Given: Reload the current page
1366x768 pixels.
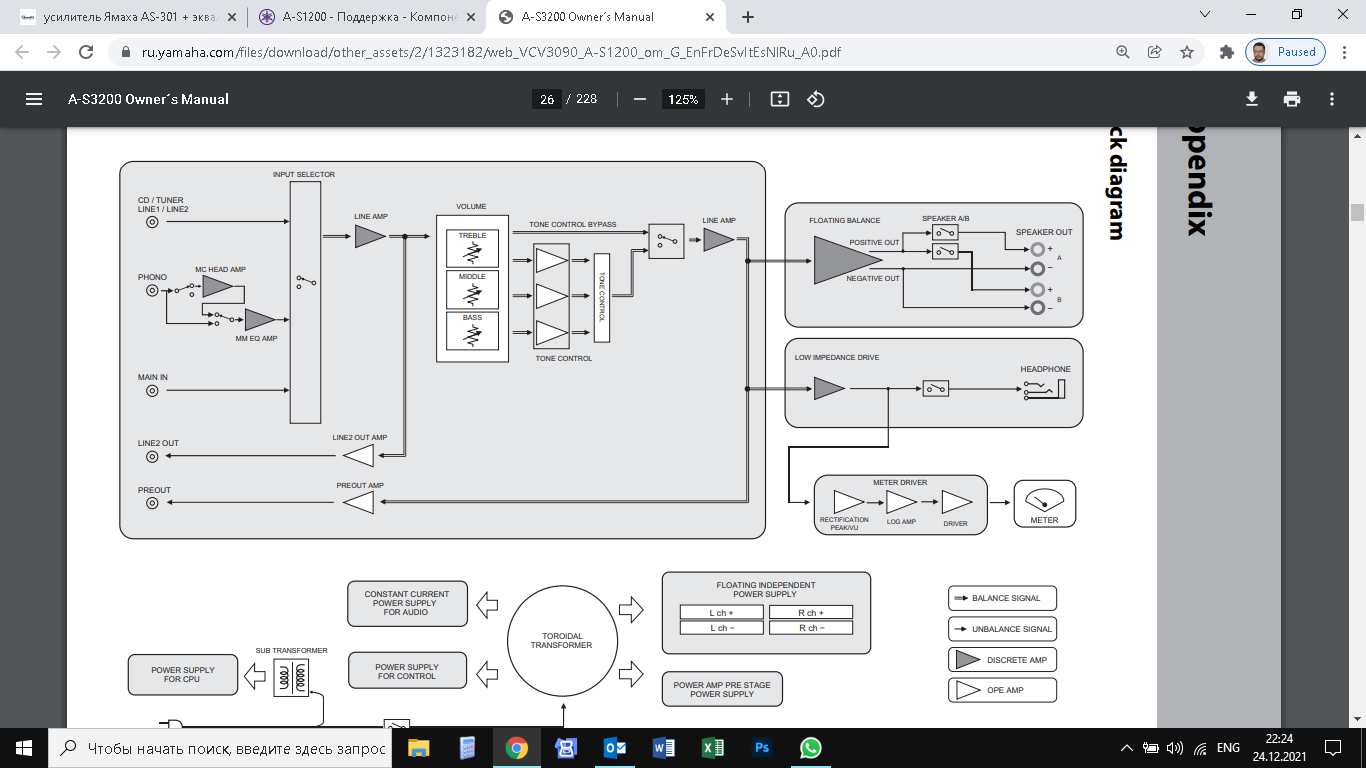Looking at the screenshot, I should [x=86, y=52].
